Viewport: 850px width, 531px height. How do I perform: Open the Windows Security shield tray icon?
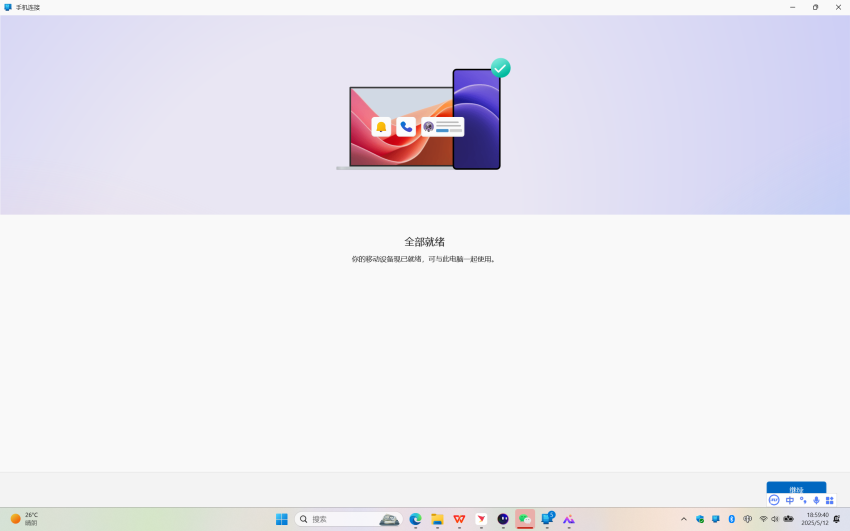pyautogui.click(x=700, y=519)
